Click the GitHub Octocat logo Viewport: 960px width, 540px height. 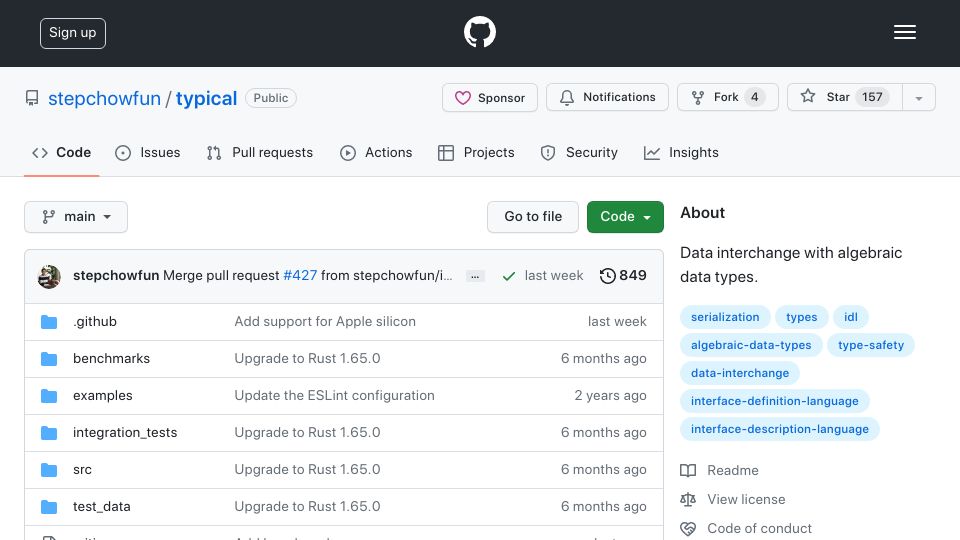point(479,32)
